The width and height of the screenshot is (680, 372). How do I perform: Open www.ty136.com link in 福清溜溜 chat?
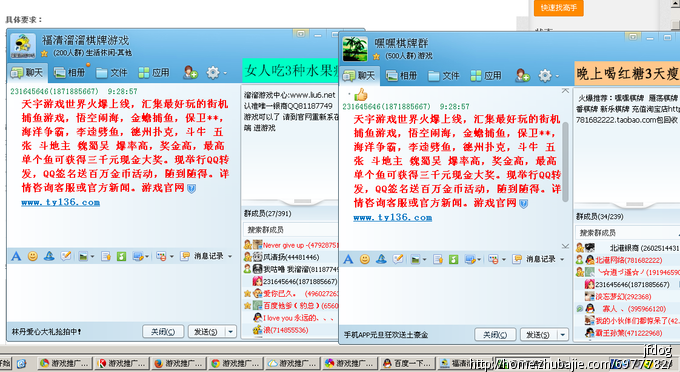click(61, 202)
